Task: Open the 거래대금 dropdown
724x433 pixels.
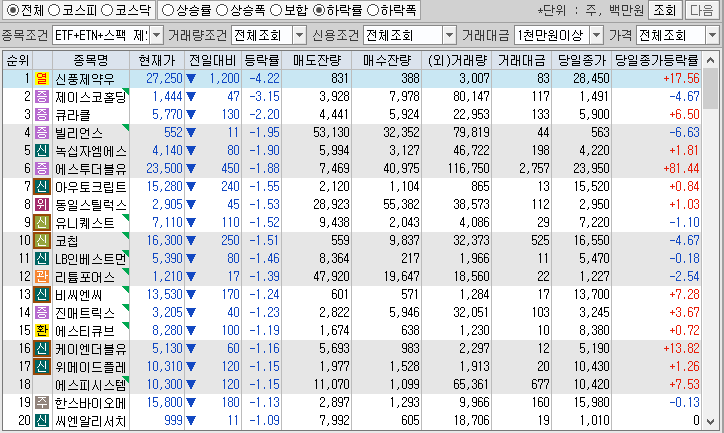Action: point(597,35)
